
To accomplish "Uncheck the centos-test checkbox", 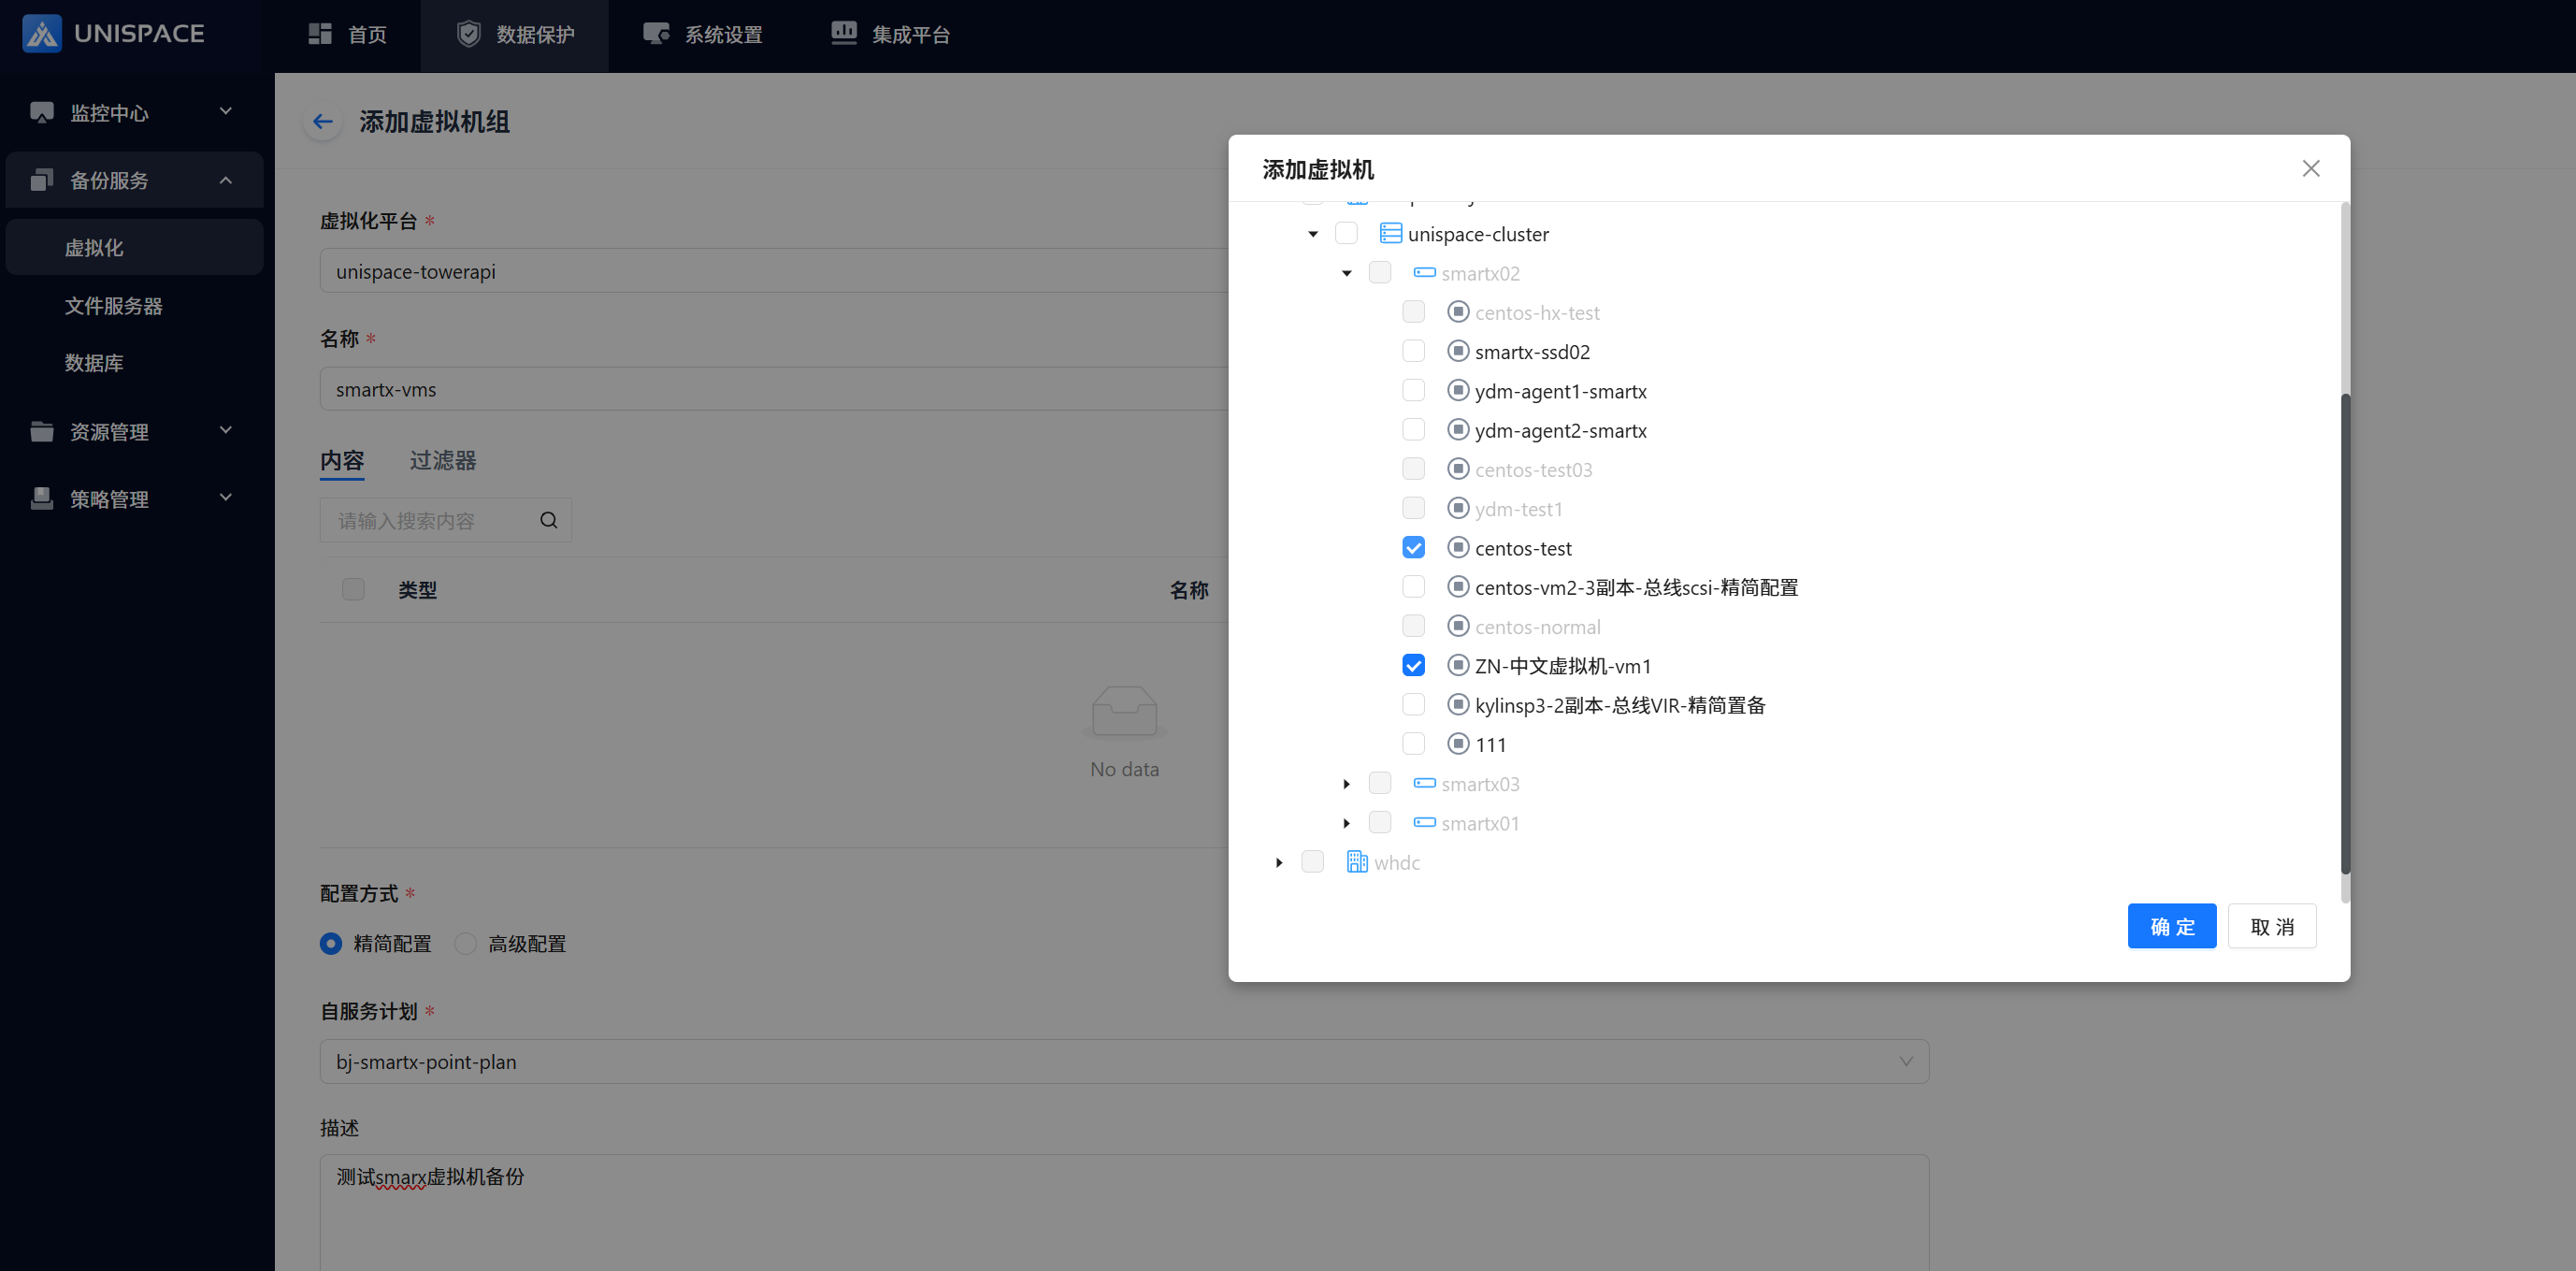I will tap(1413, 548).
